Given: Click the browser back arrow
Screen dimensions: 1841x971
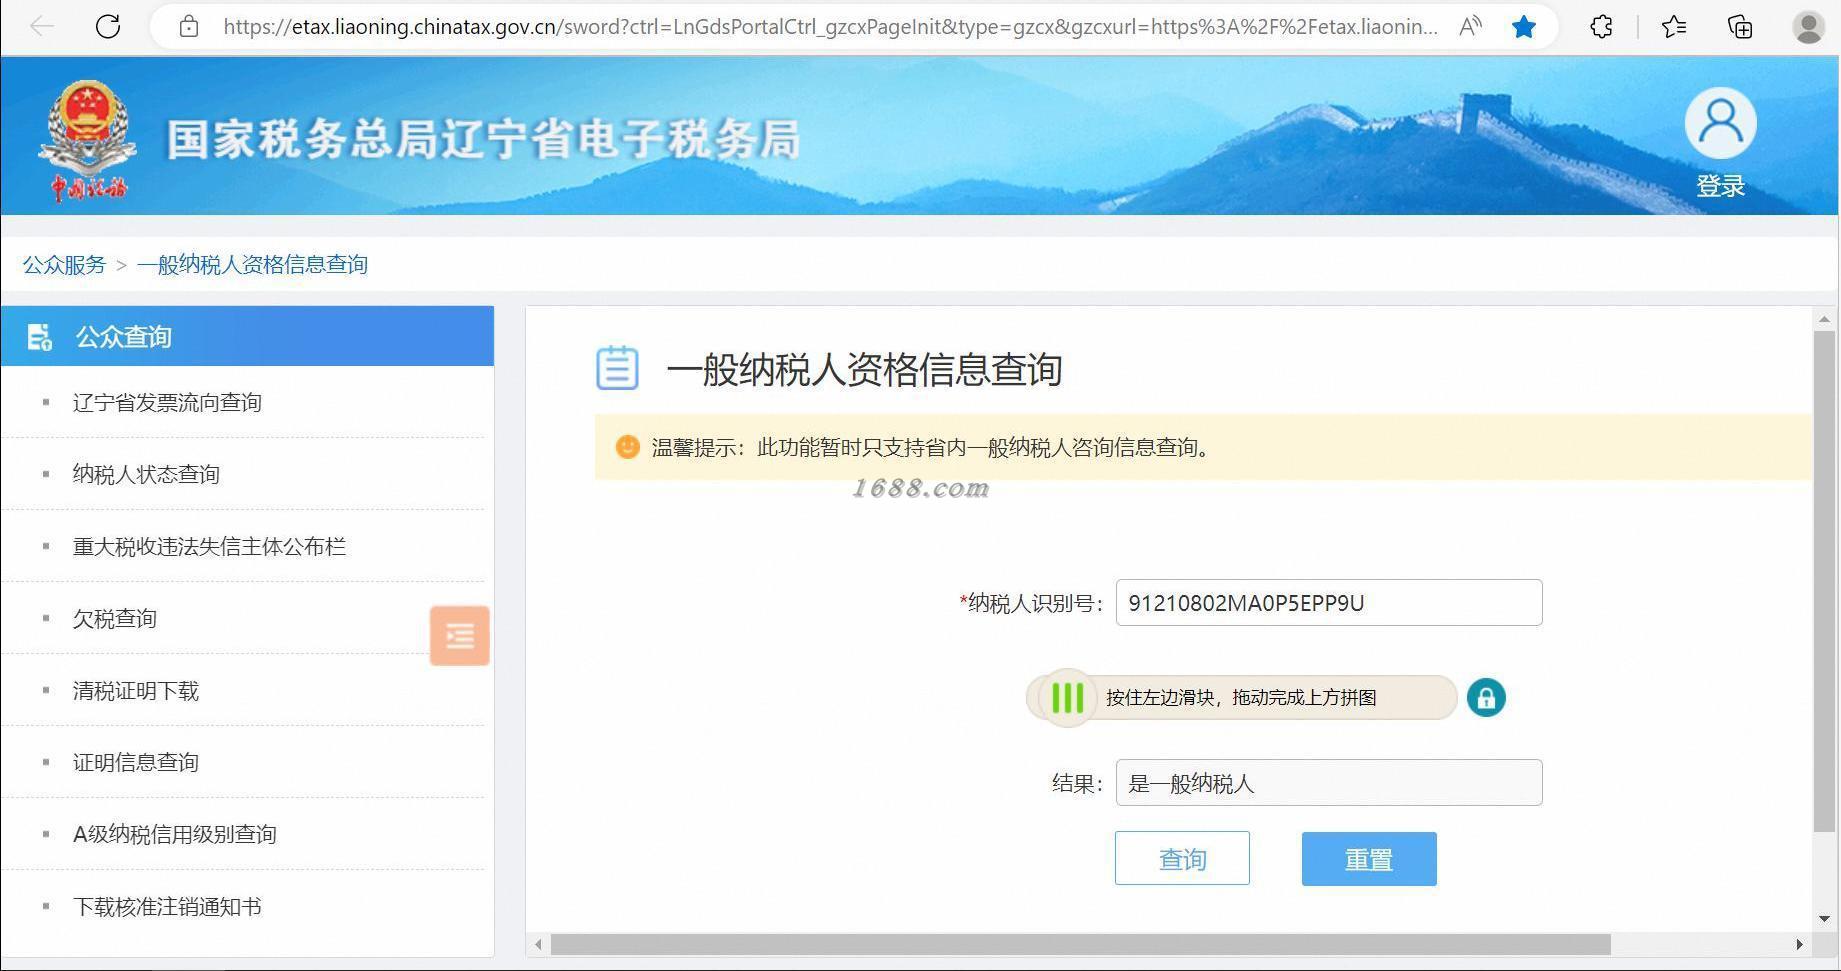Looking at the screenshot, I should 41,27.
